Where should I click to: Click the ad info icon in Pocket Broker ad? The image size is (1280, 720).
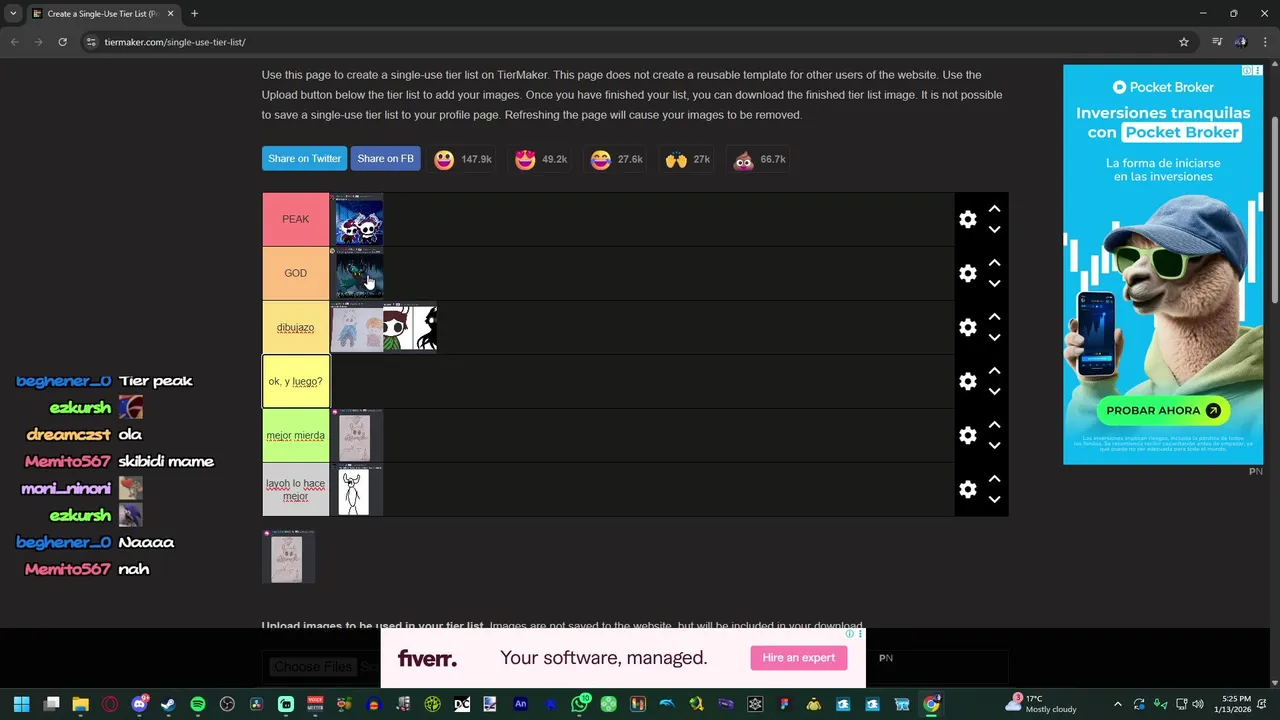(x=1247, y=71)
